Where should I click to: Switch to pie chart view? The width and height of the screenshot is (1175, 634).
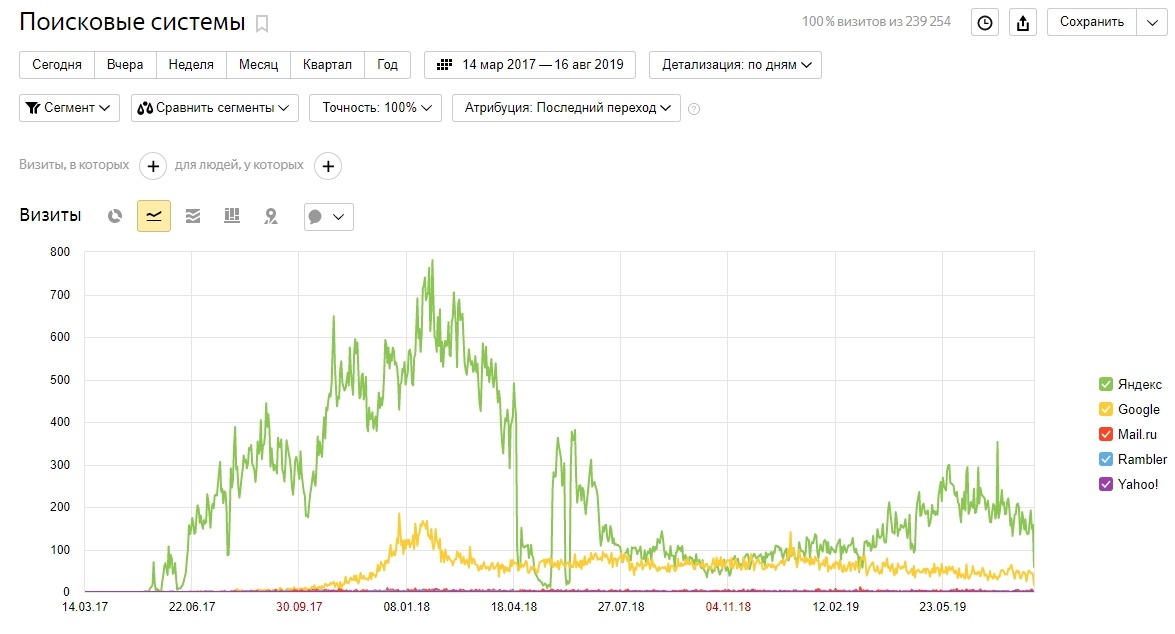pos(115,216)
